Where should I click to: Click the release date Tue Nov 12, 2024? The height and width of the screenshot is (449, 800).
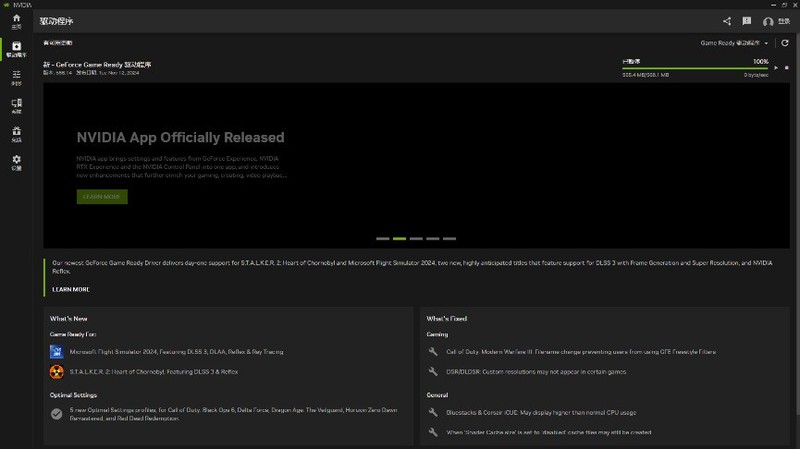click(119, 73)
